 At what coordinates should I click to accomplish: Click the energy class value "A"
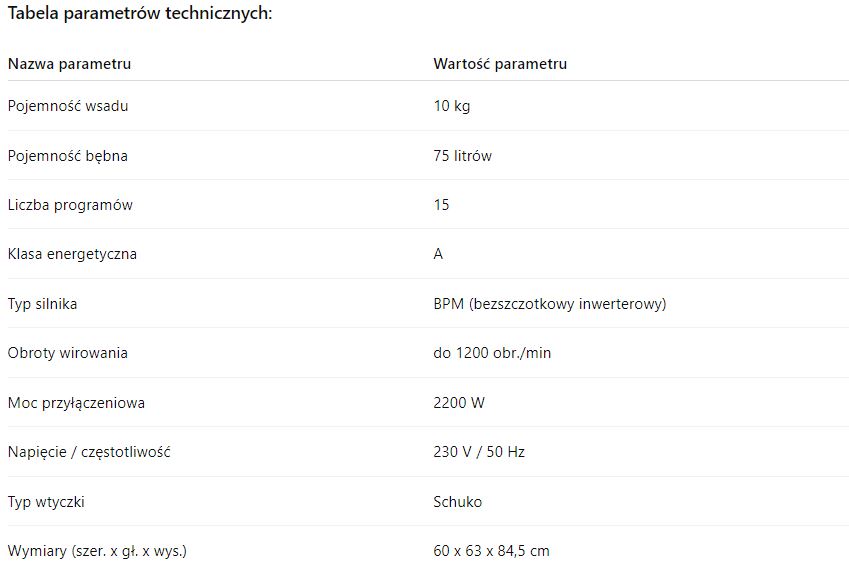pyautogui.click(x=438, y=254)
